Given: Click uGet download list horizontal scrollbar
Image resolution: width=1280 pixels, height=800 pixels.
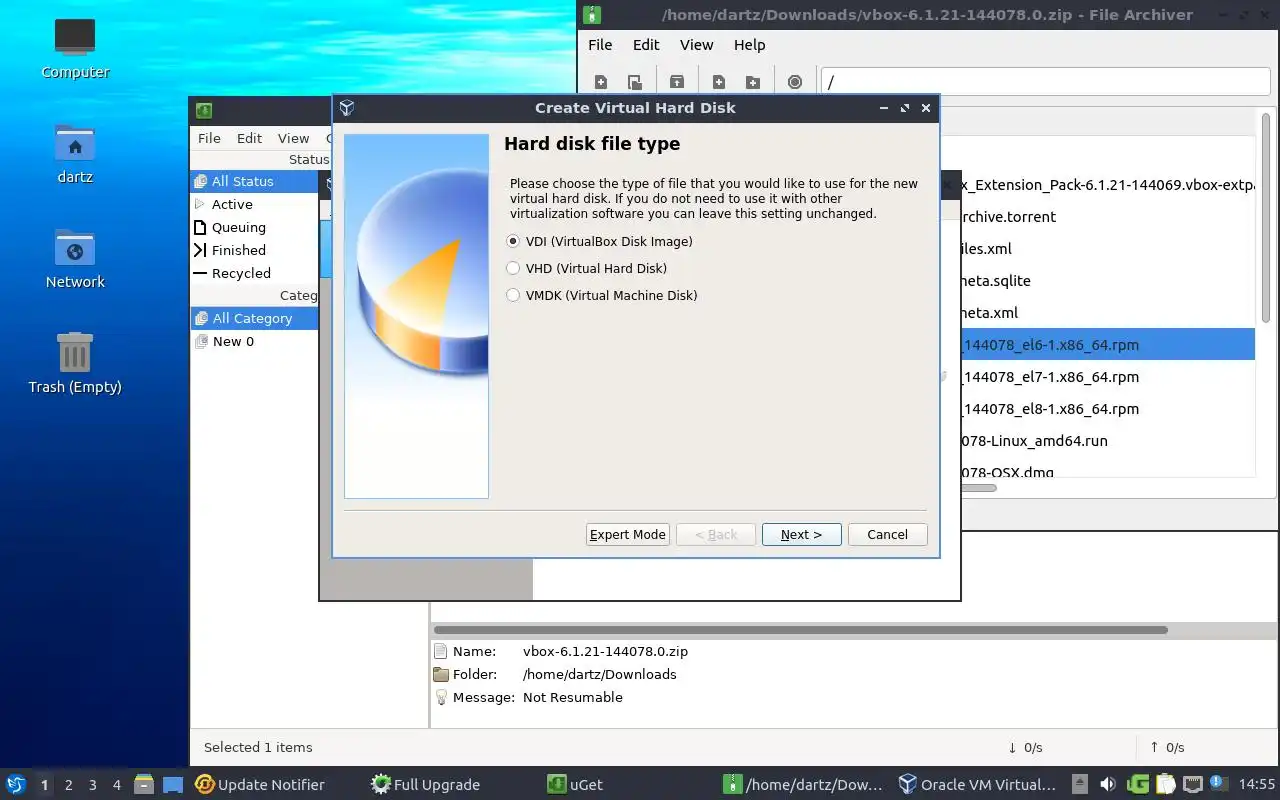Looking at the screenshot, I should tap(801, 630).
